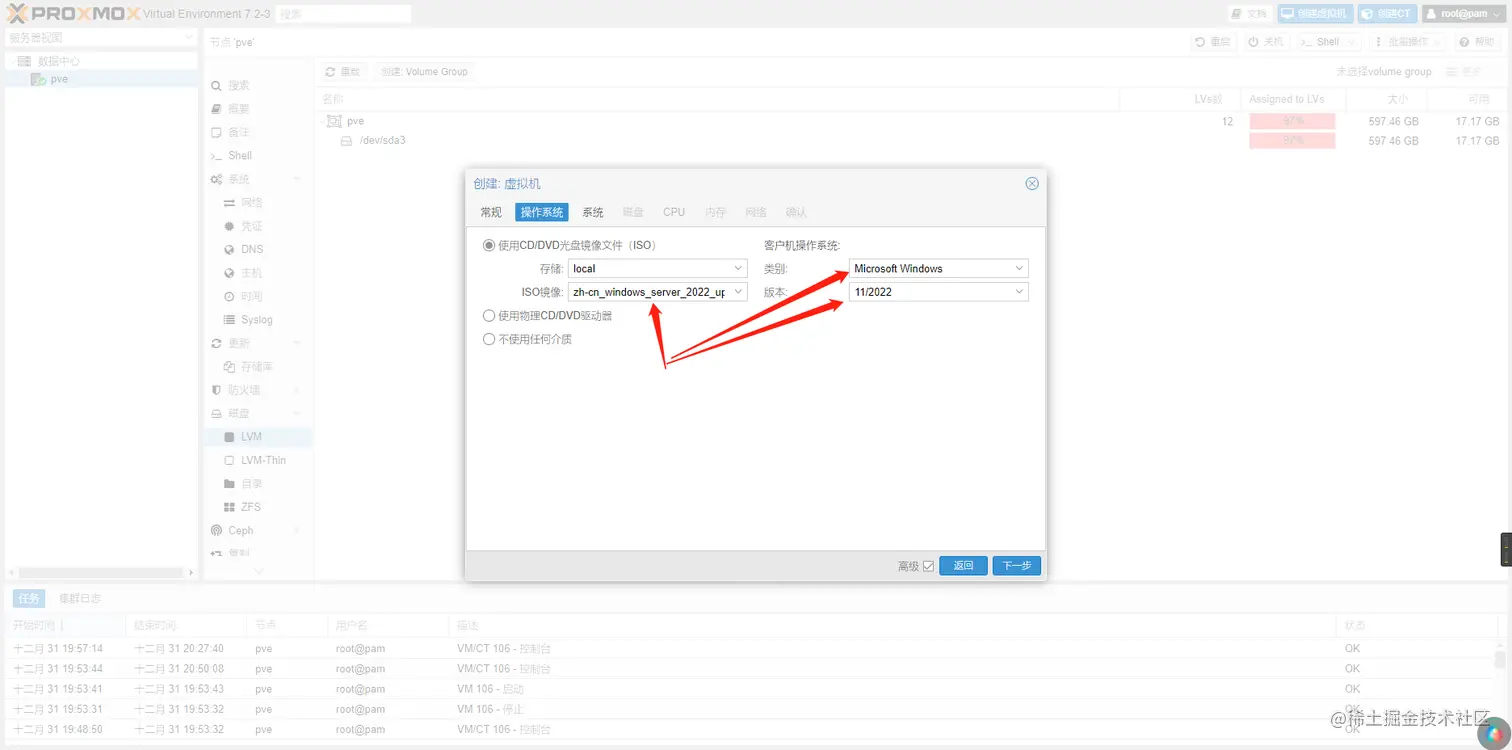Click 创建CT button in the header
This screenshot has width=1512, height=750.
1387,14
